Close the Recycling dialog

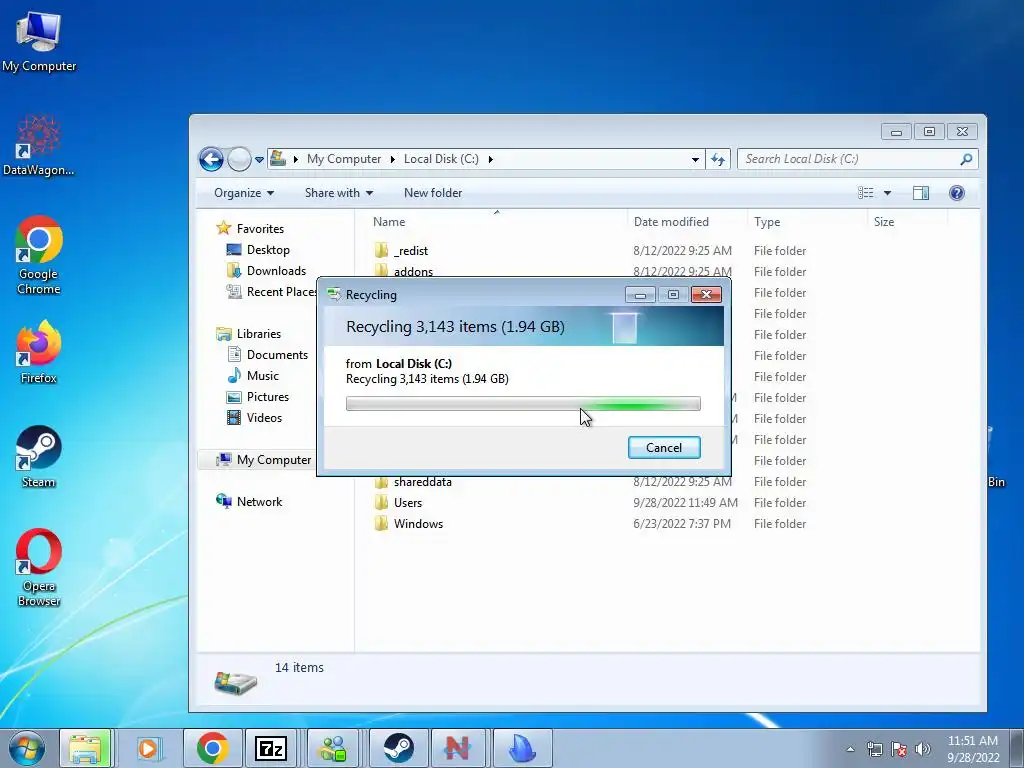[706, 295]
